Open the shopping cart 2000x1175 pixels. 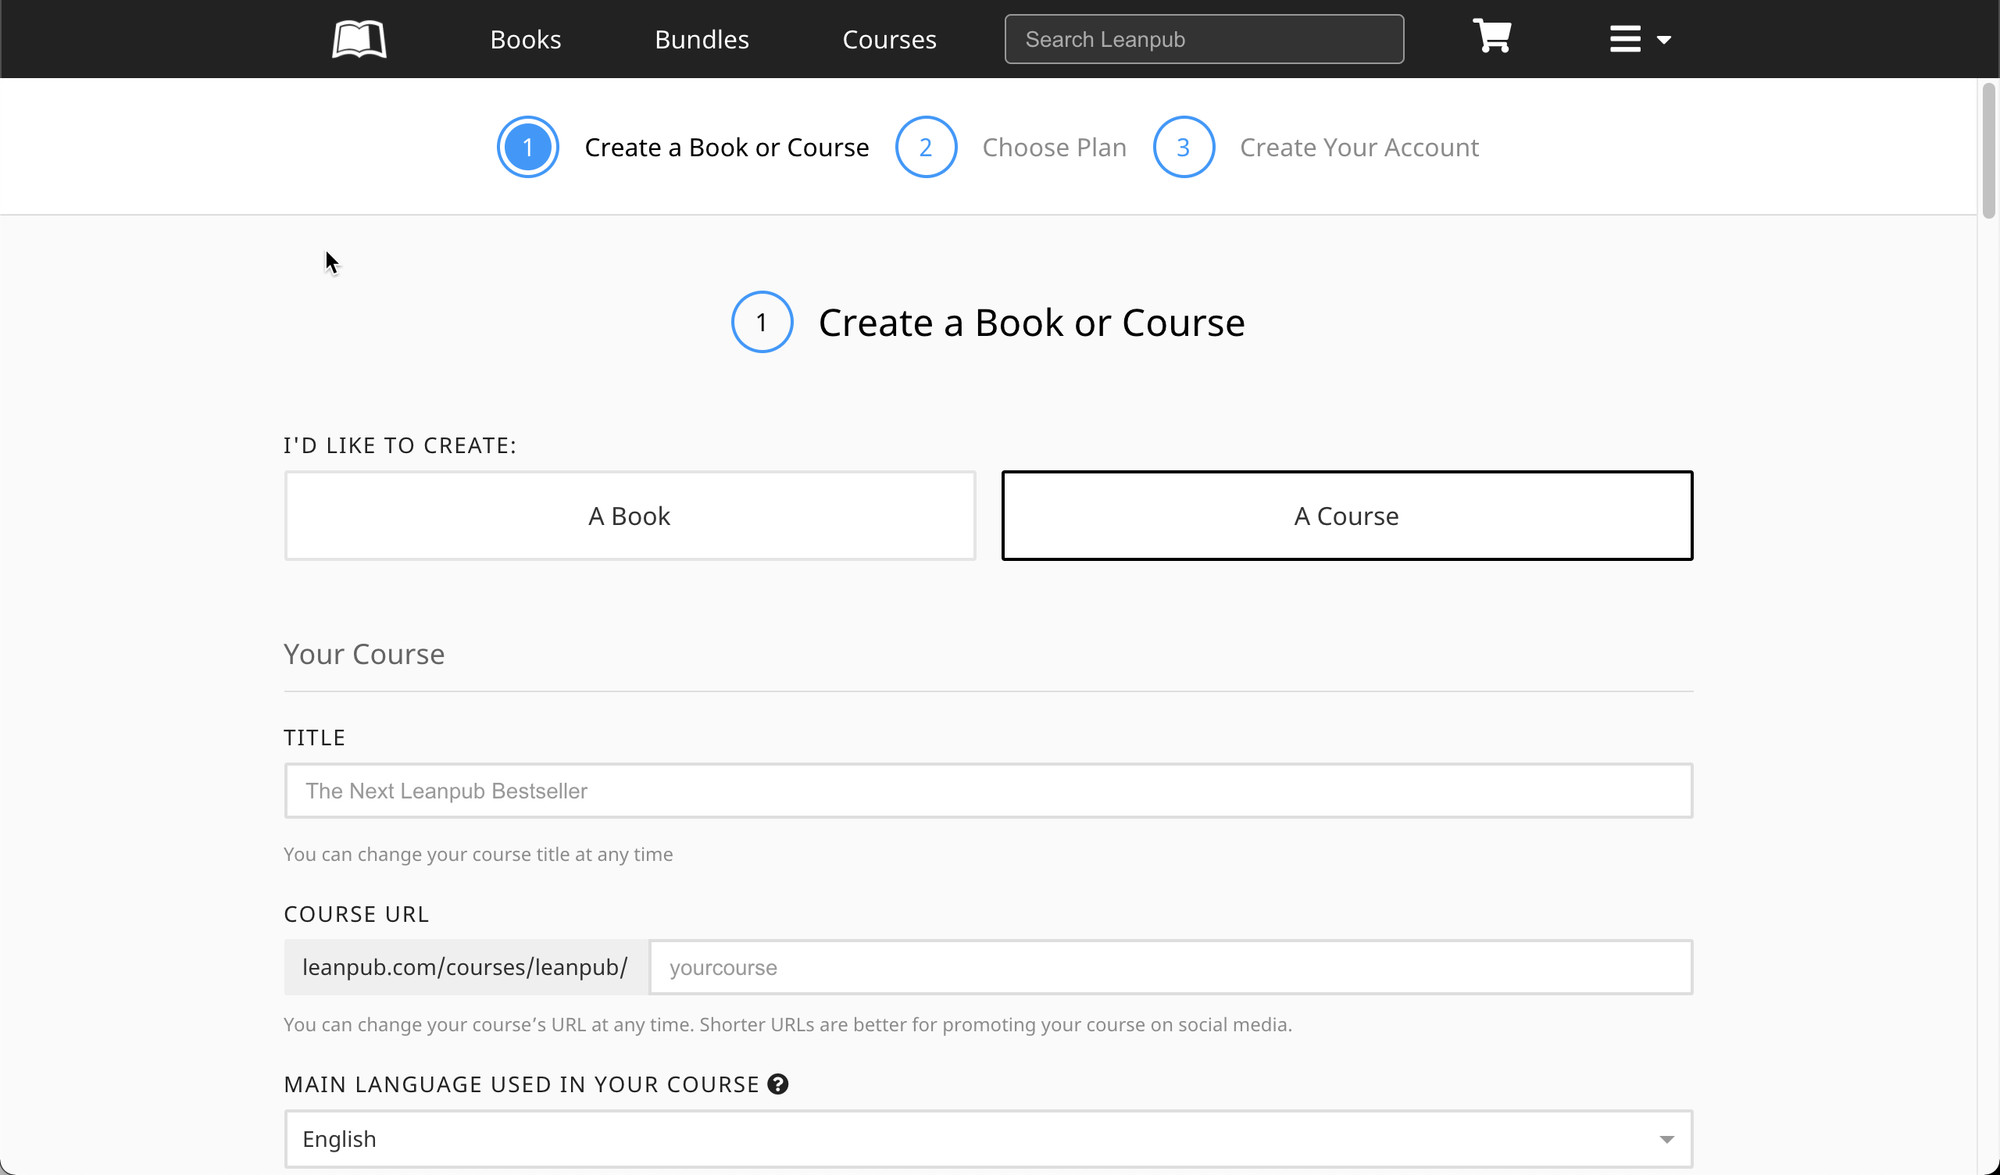pos(1491,37)
